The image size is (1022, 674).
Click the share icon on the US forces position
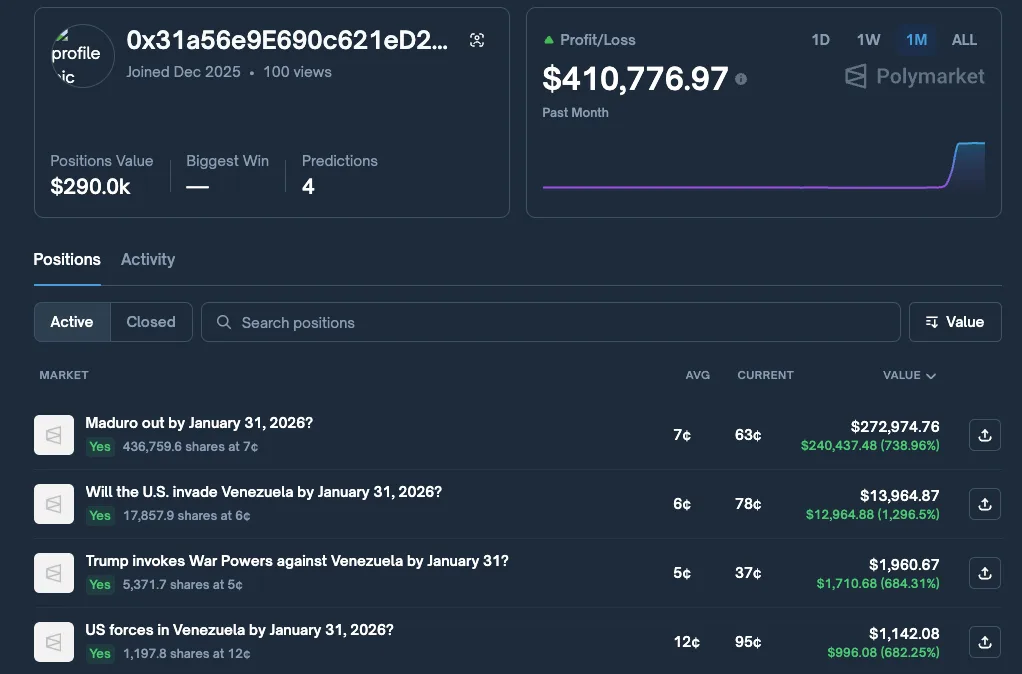click(984, 642)
